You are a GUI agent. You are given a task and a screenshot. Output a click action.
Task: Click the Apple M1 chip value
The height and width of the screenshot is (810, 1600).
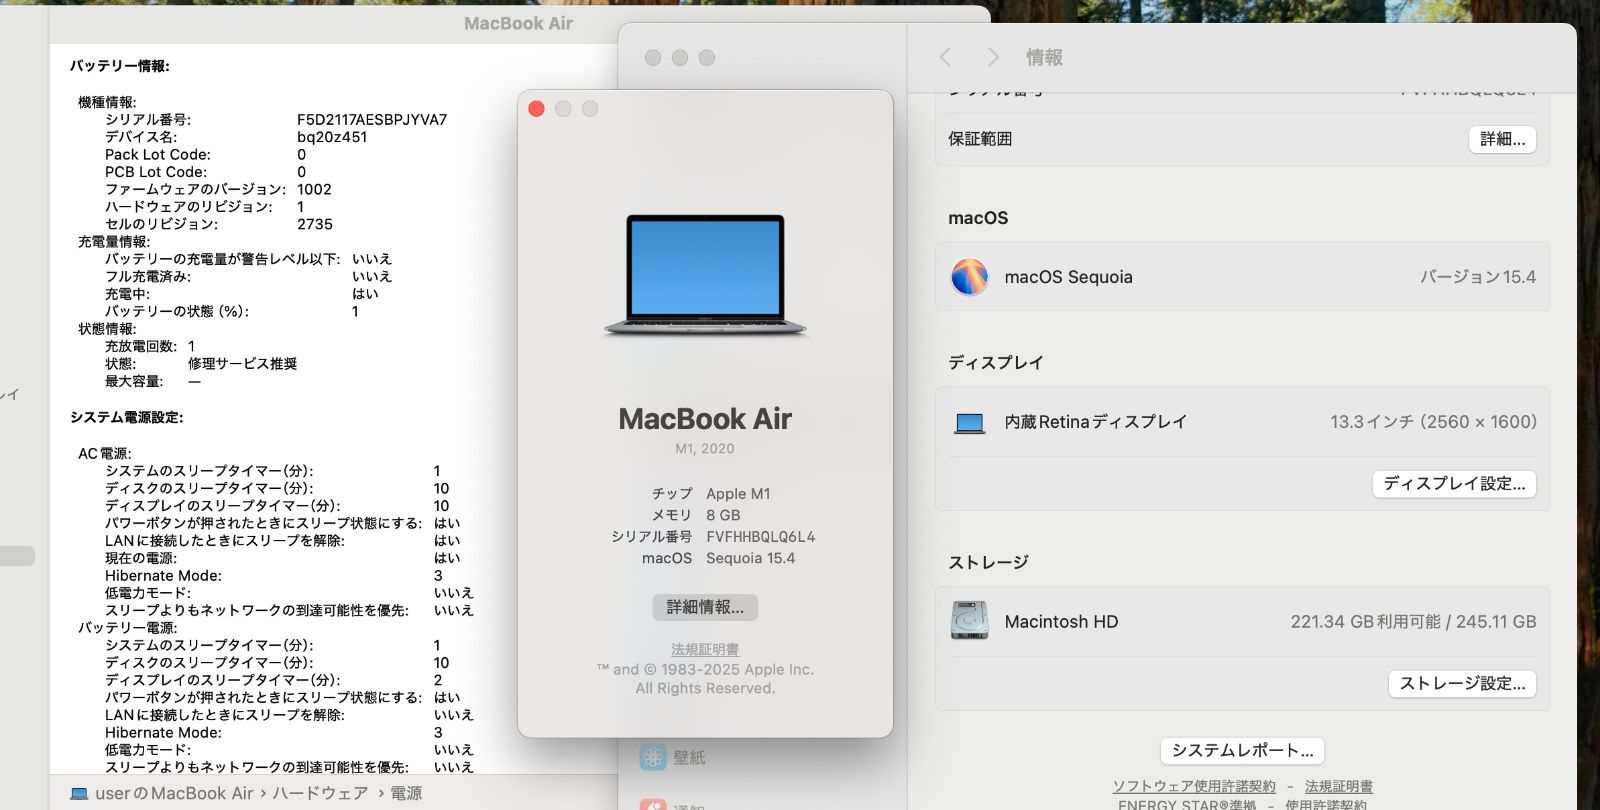pyautogui.click(x=738, y=494)
